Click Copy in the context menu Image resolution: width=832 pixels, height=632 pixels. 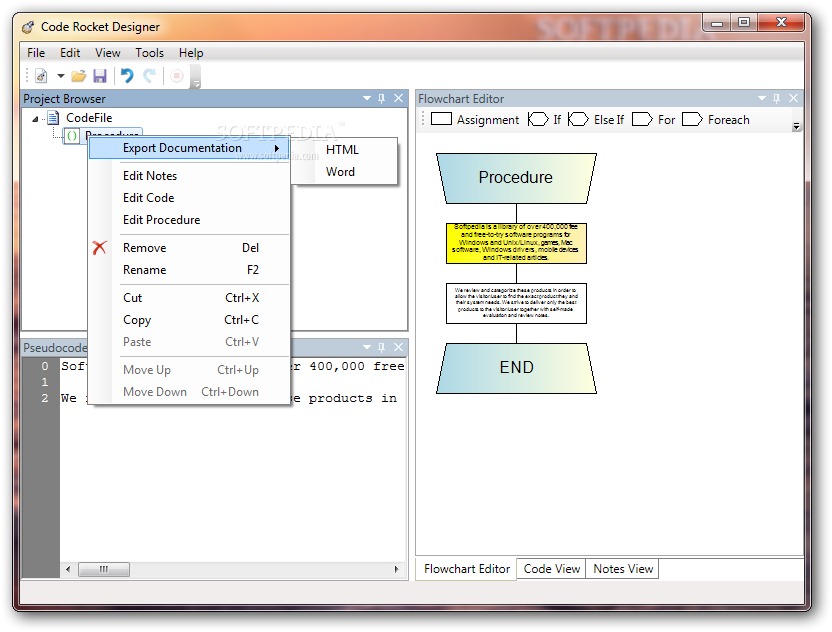click(189, 320)
